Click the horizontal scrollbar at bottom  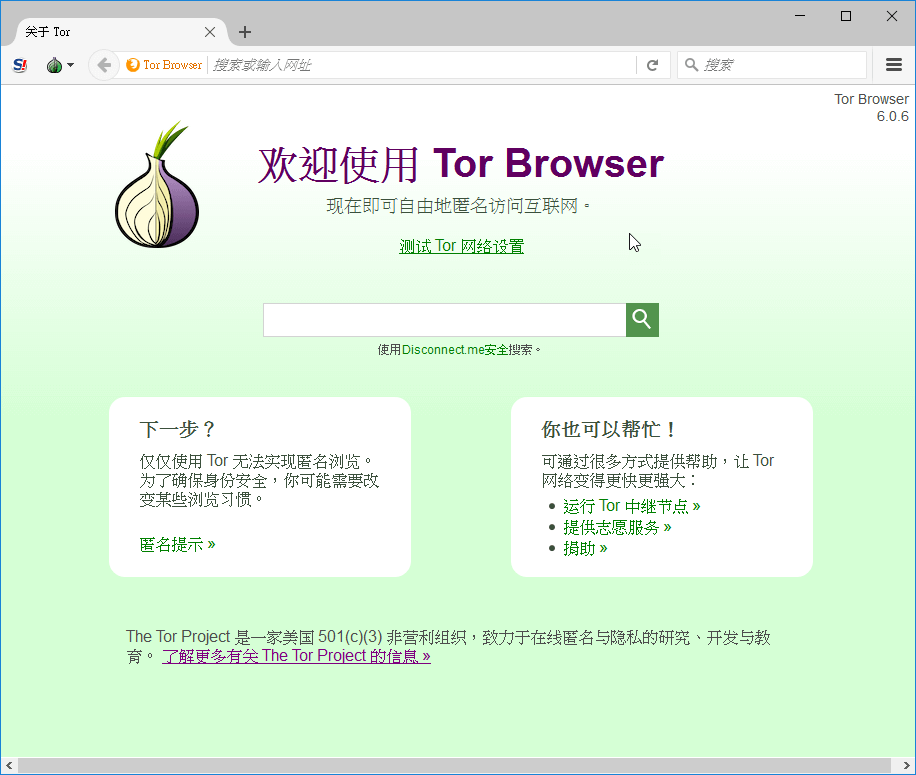450,766
